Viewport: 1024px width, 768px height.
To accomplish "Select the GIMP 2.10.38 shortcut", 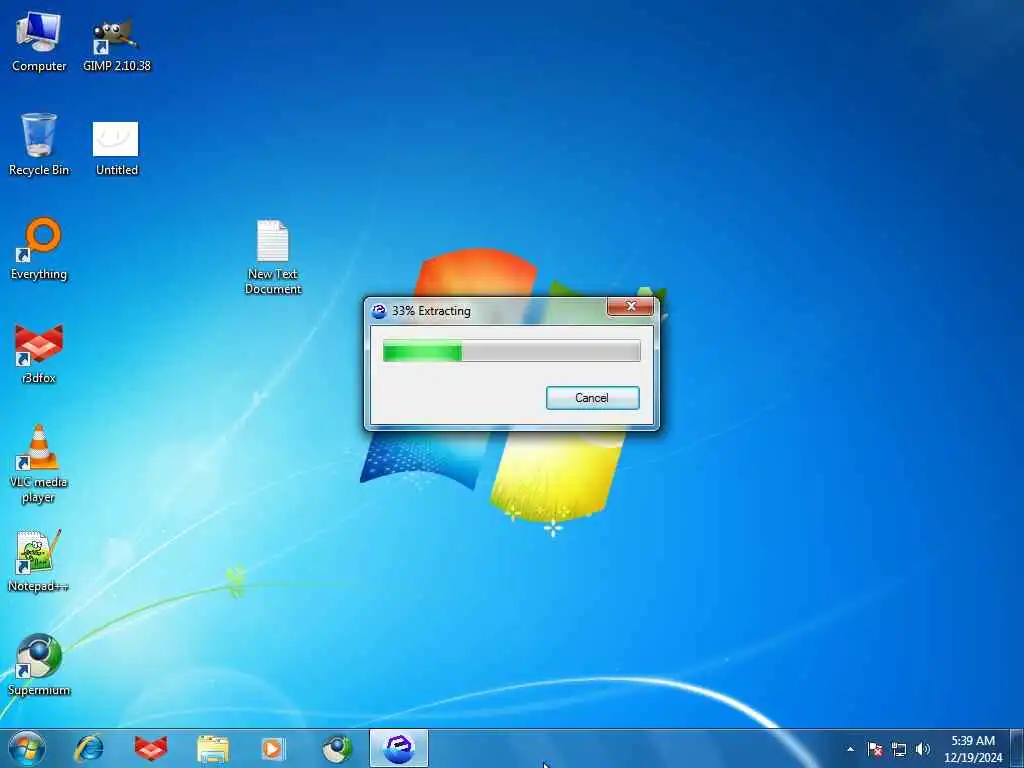I will 116,44.
